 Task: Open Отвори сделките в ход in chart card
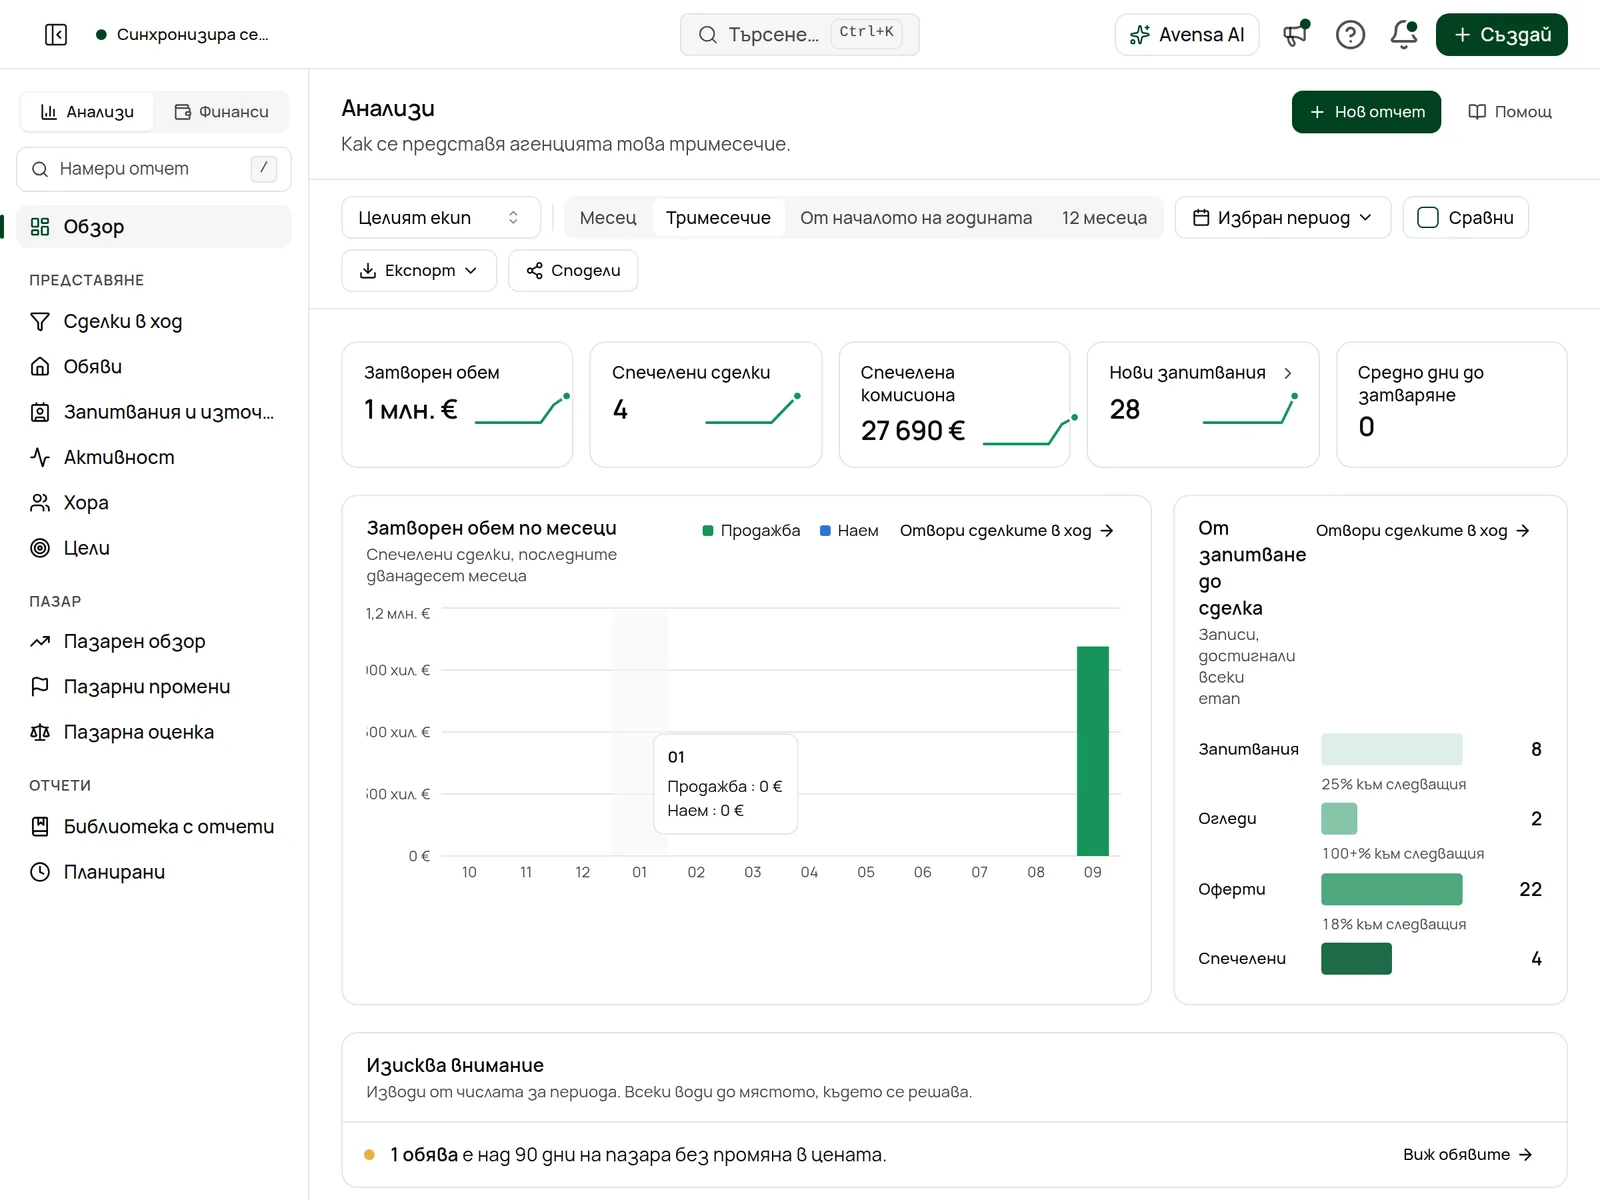pyautogui.click(x=1007, y=531)
